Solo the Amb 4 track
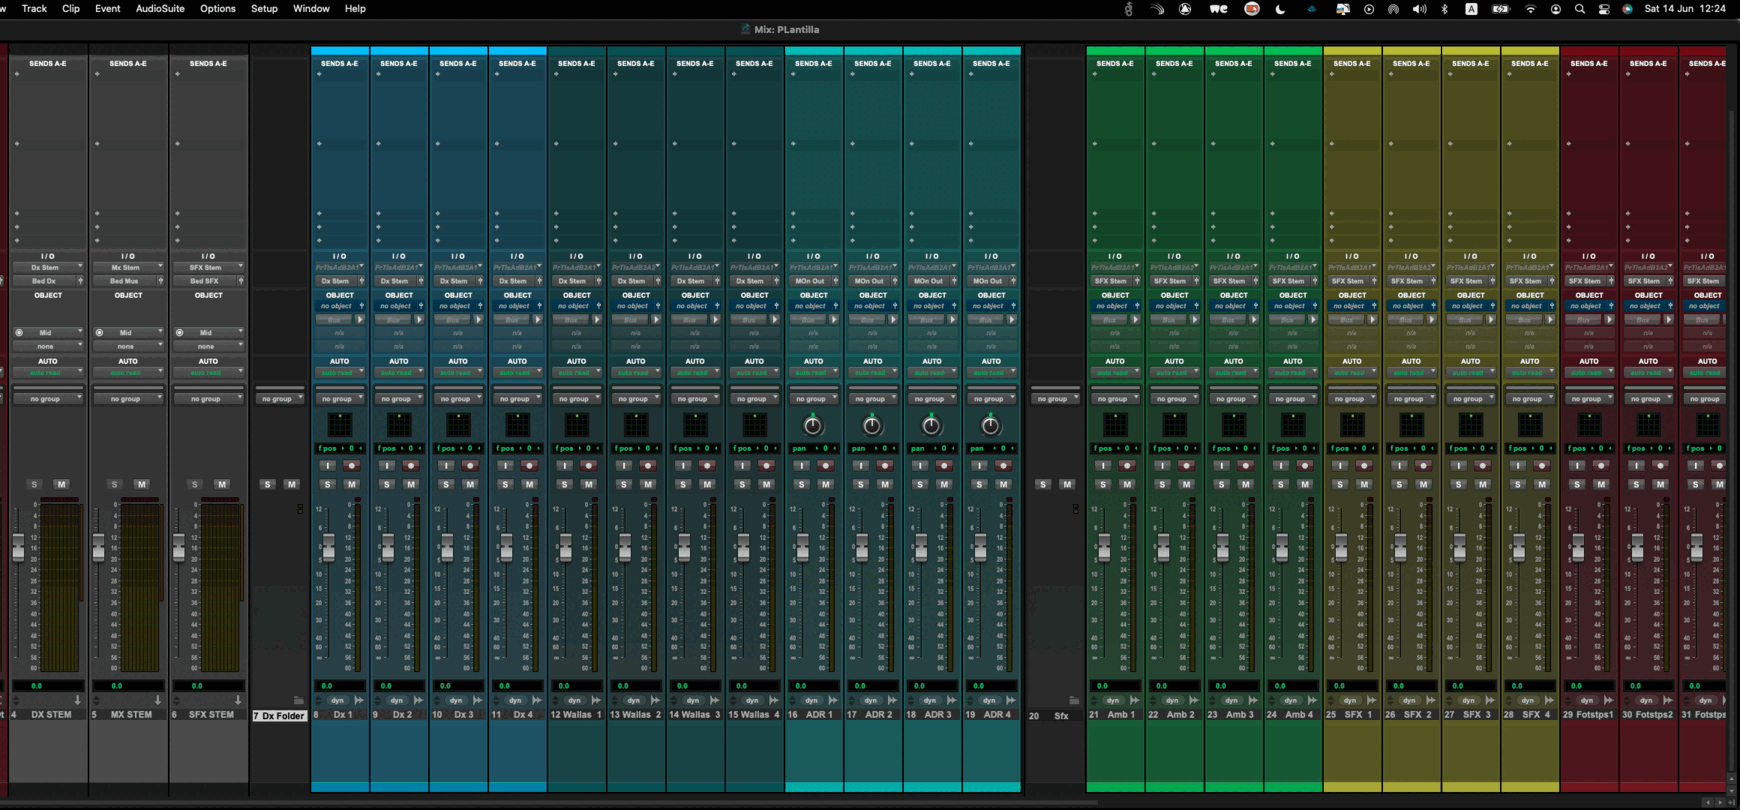This screenshot has width=1740, height=810. tap(1281, 484)
